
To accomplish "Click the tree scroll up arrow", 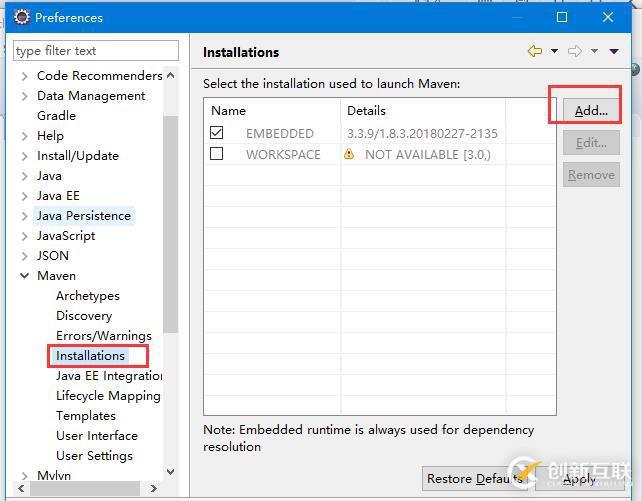I will pyautogui.click(x=171, y=75).
